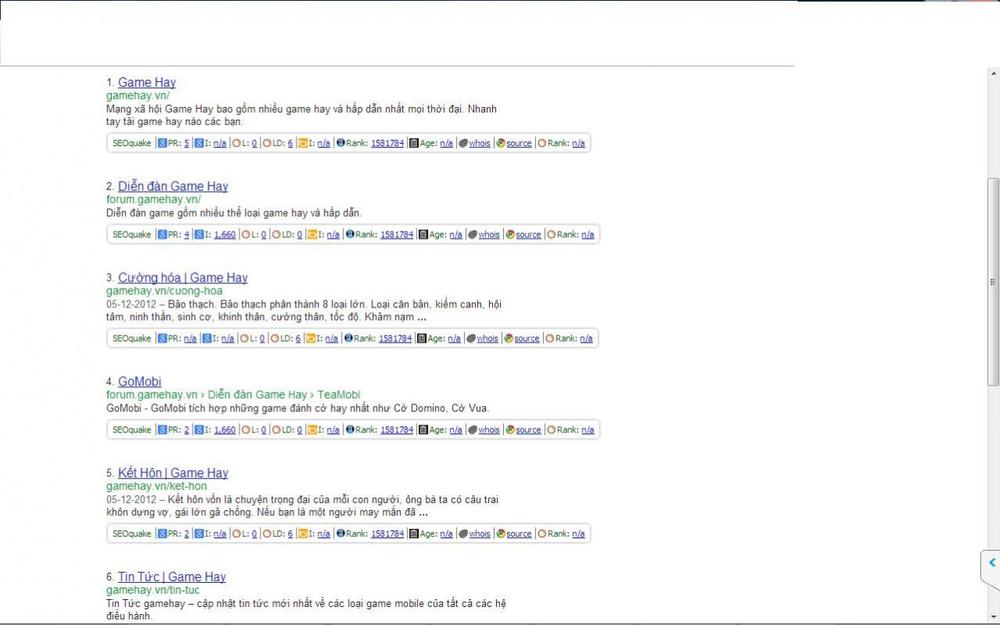Open the 'Cường hóa | Game Hay' result
Screen dimensions: 1000x625
(x=182, y=277)
